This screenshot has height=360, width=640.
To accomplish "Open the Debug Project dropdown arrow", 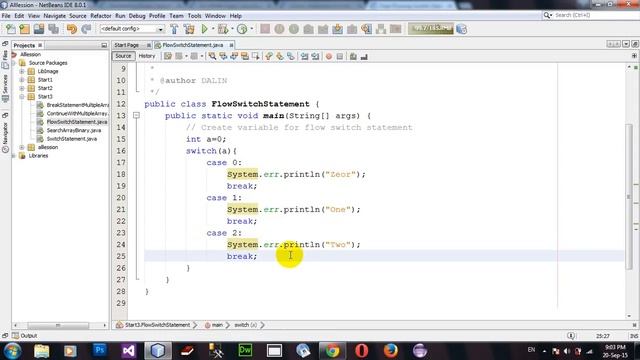I will coord(232,29).
